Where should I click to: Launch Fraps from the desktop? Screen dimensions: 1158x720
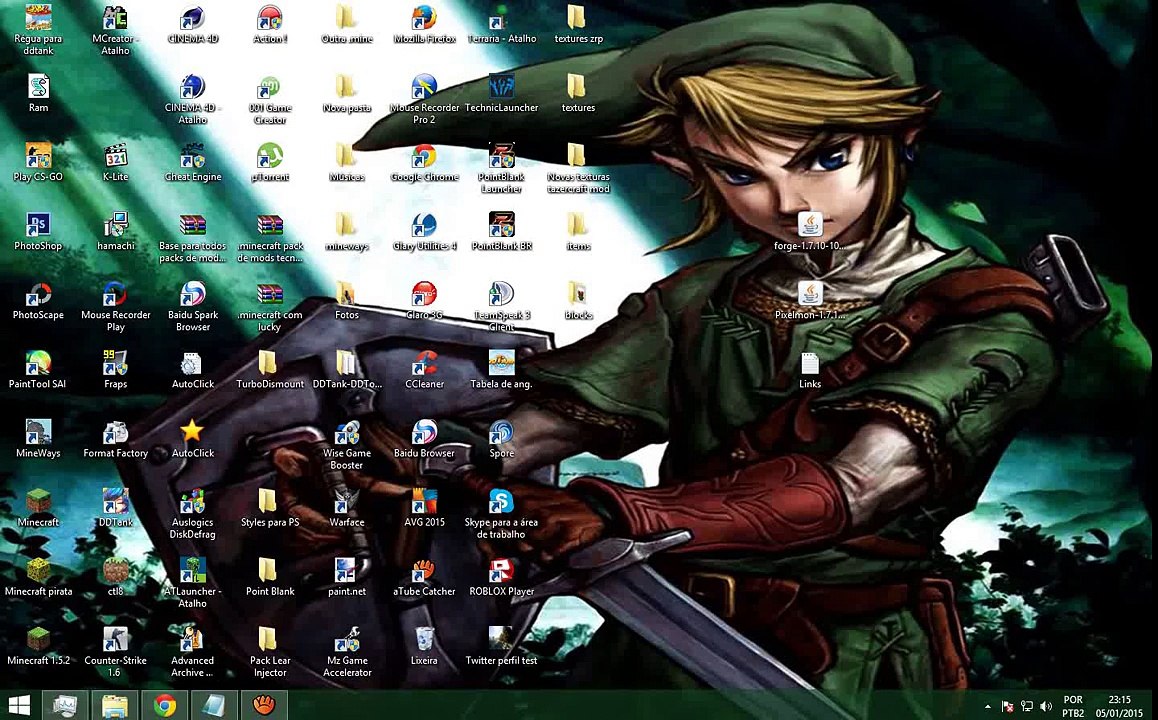(115, 363)
